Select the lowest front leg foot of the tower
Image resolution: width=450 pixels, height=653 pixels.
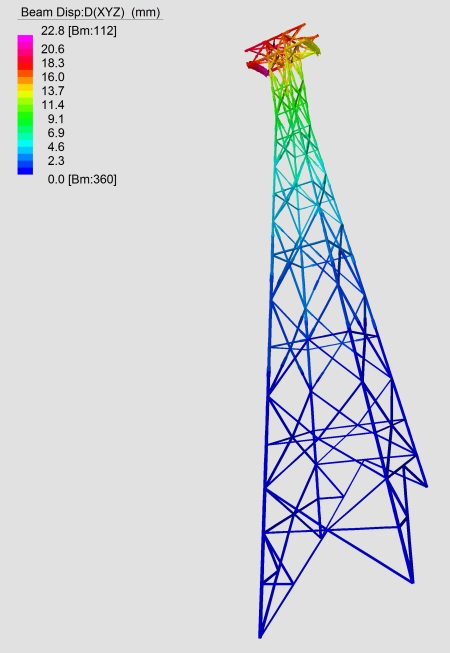pyautogui.click(x=260, y=635)
